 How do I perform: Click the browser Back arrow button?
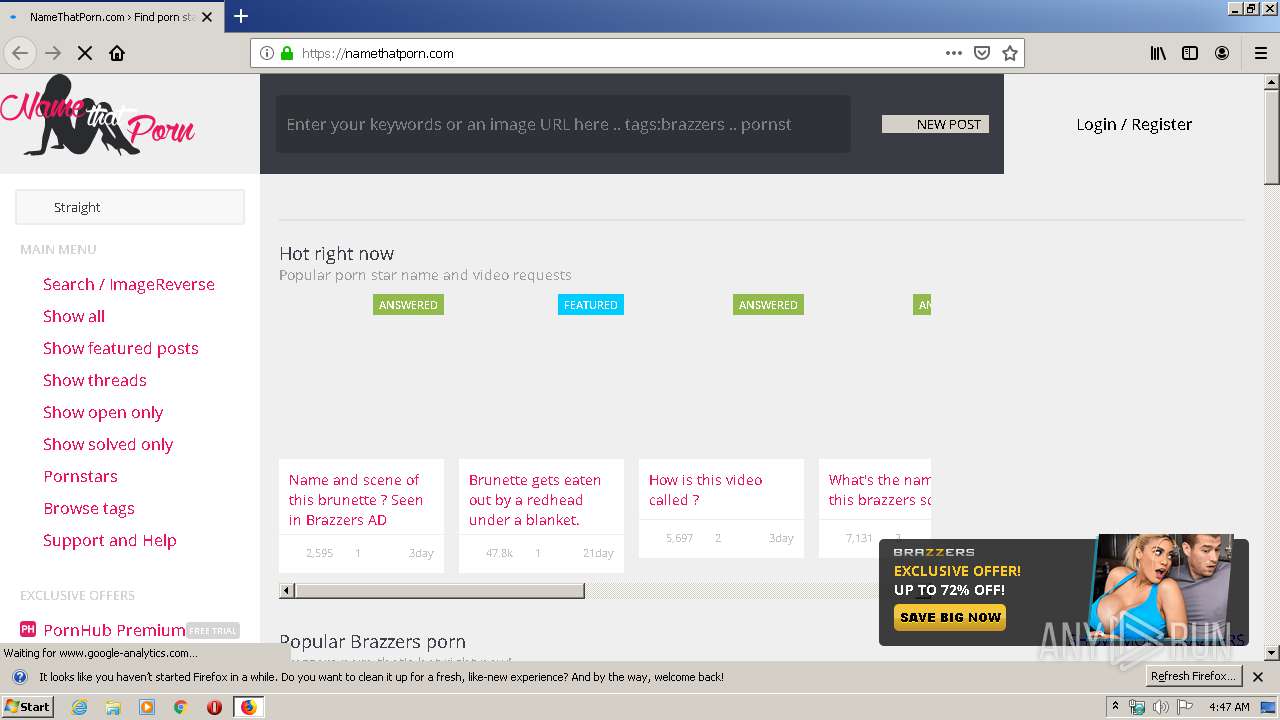click(x=20, y=53)
